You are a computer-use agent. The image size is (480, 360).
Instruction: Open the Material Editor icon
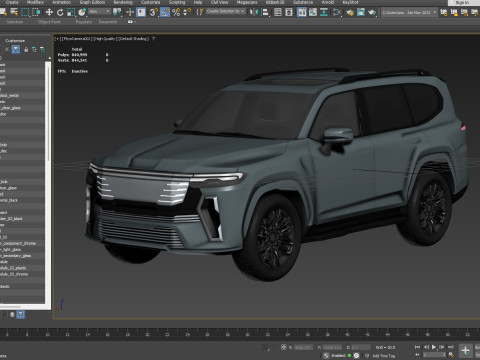point(337,13)
